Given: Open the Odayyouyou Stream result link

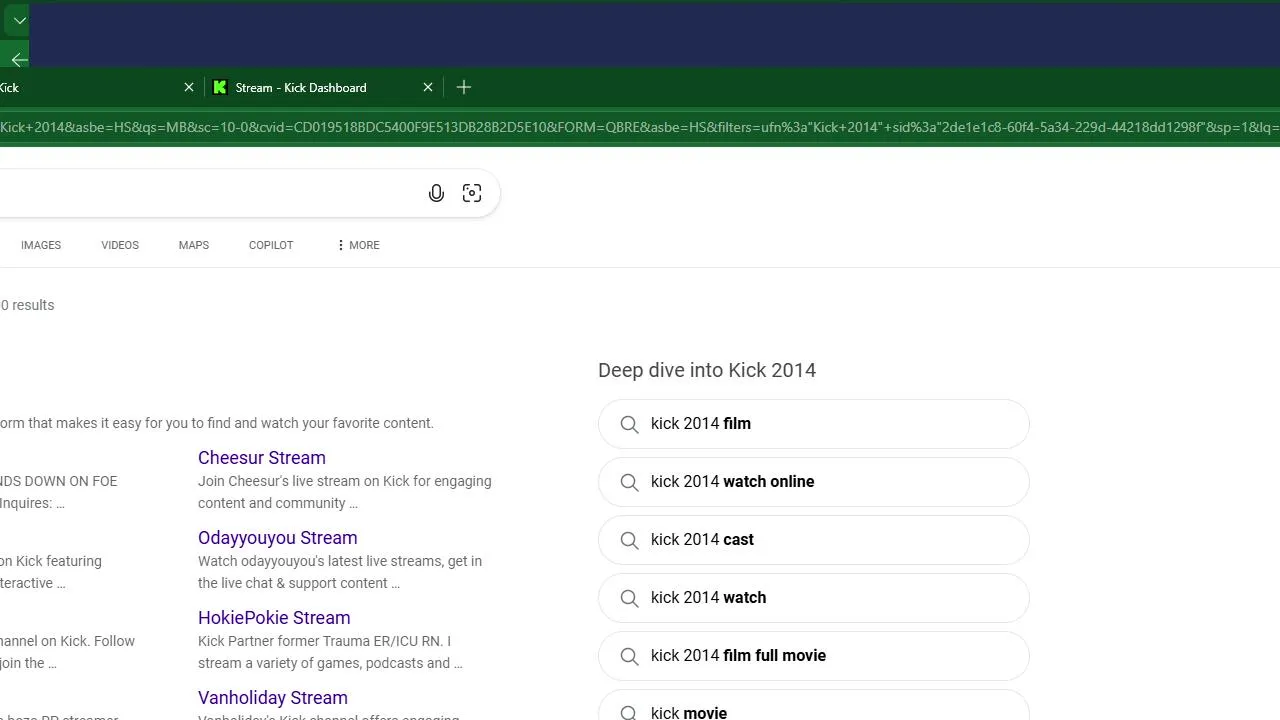Looking at the screenshot, I should 278,538.
